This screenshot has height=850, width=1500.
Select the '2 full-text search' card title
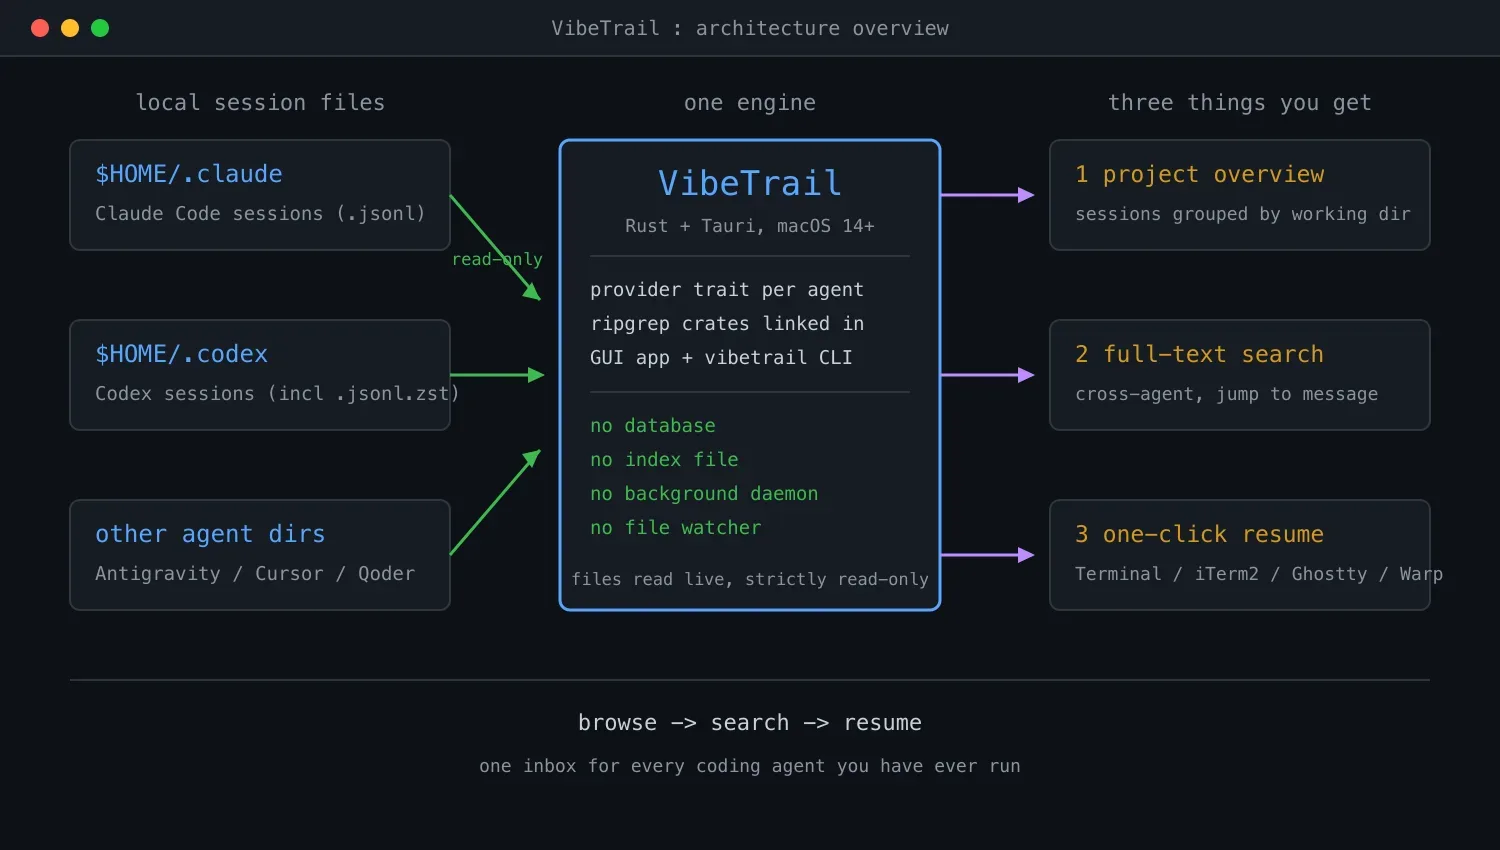(1199, 354)
